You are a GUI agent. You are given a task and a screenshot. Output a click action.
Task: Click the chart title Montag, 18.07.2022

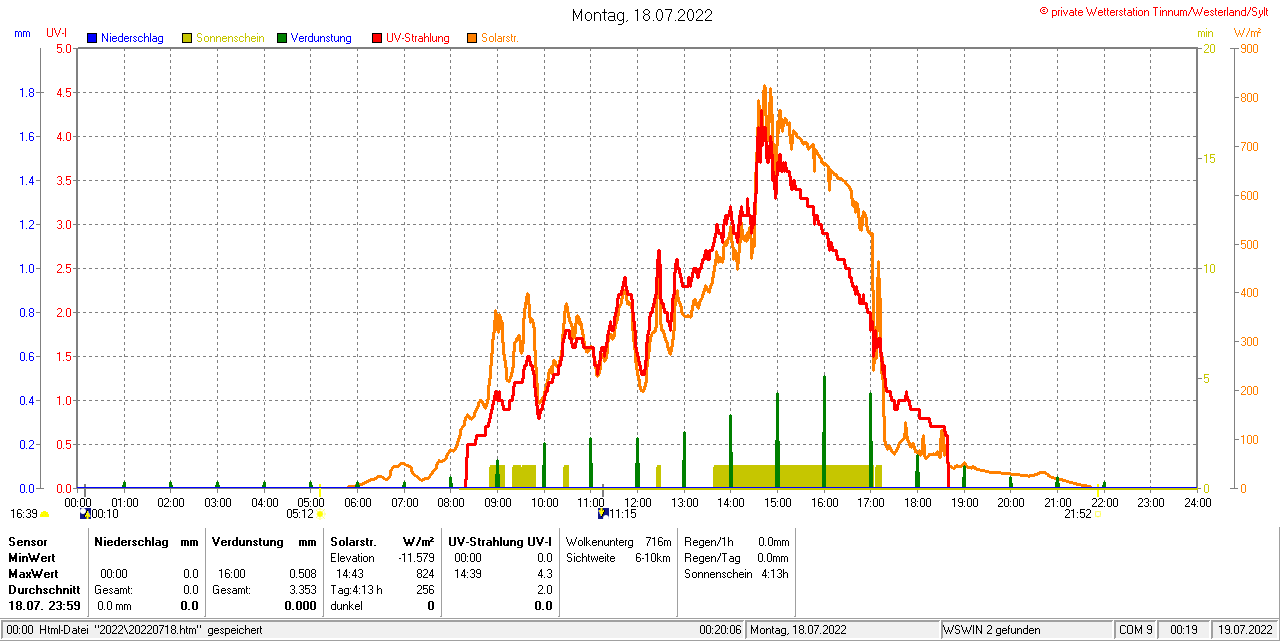tap(643, 15)
